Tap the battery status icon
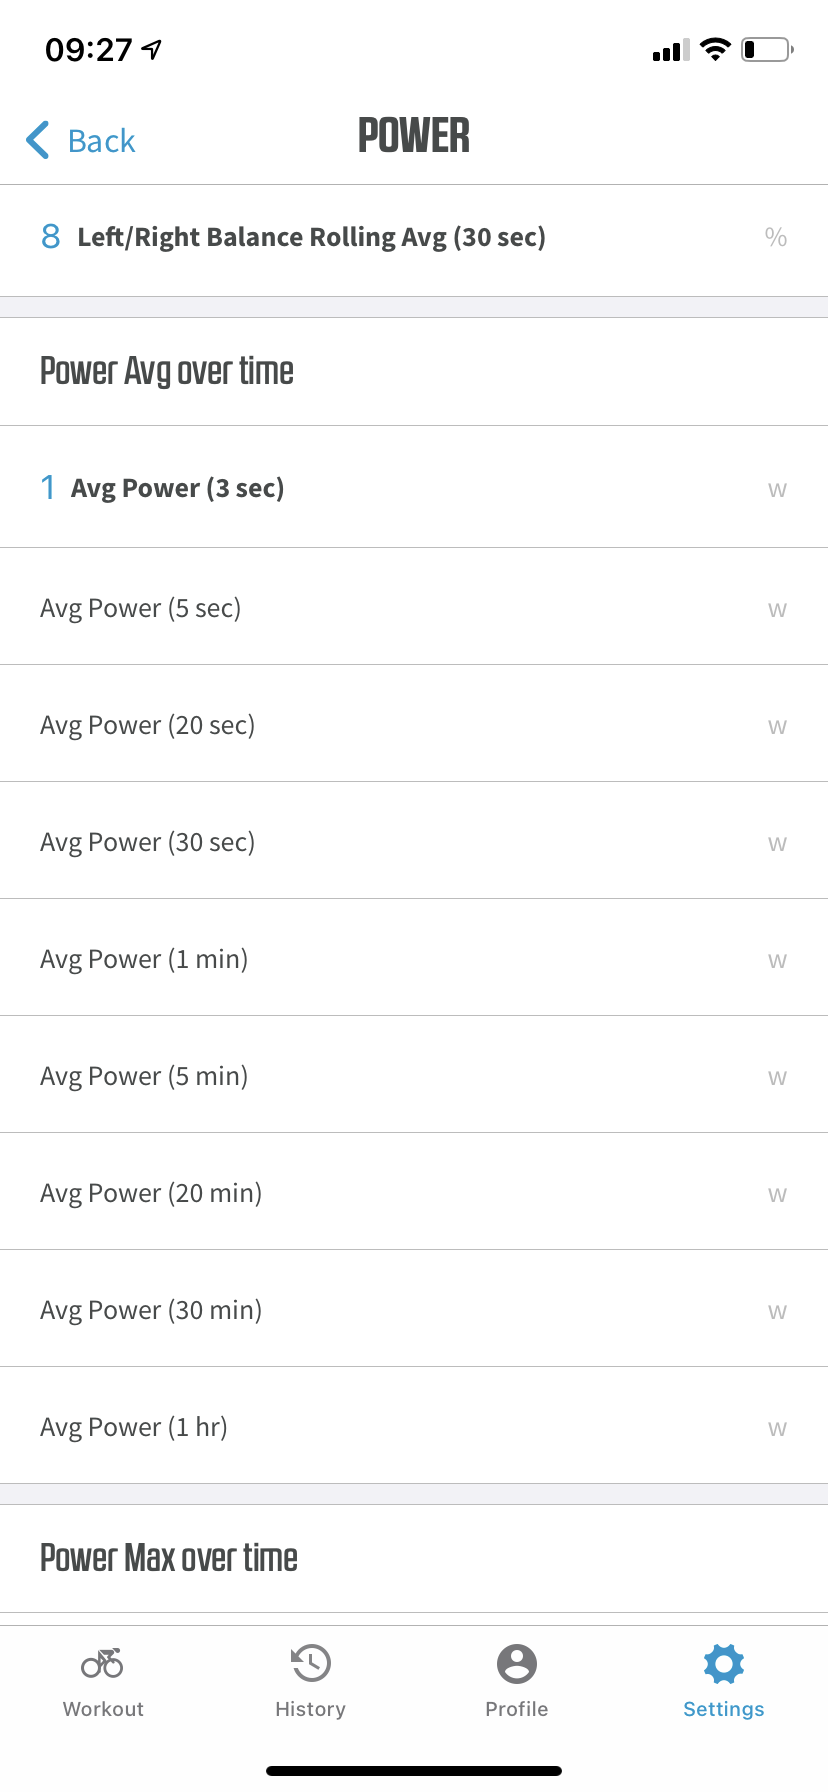Viewport: 828px width, 1792px height. coord(767,50)
